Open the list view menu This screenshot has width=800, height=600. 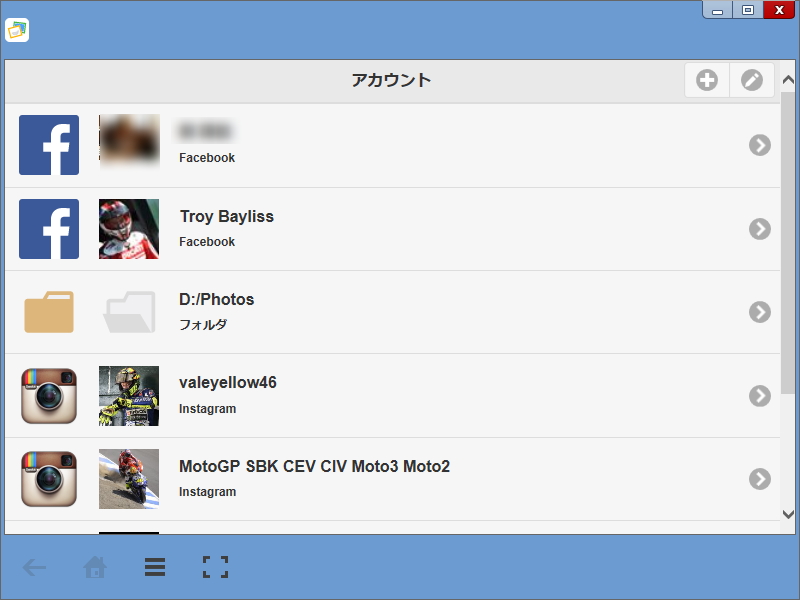pyautogui.click(x=154, y=567)
